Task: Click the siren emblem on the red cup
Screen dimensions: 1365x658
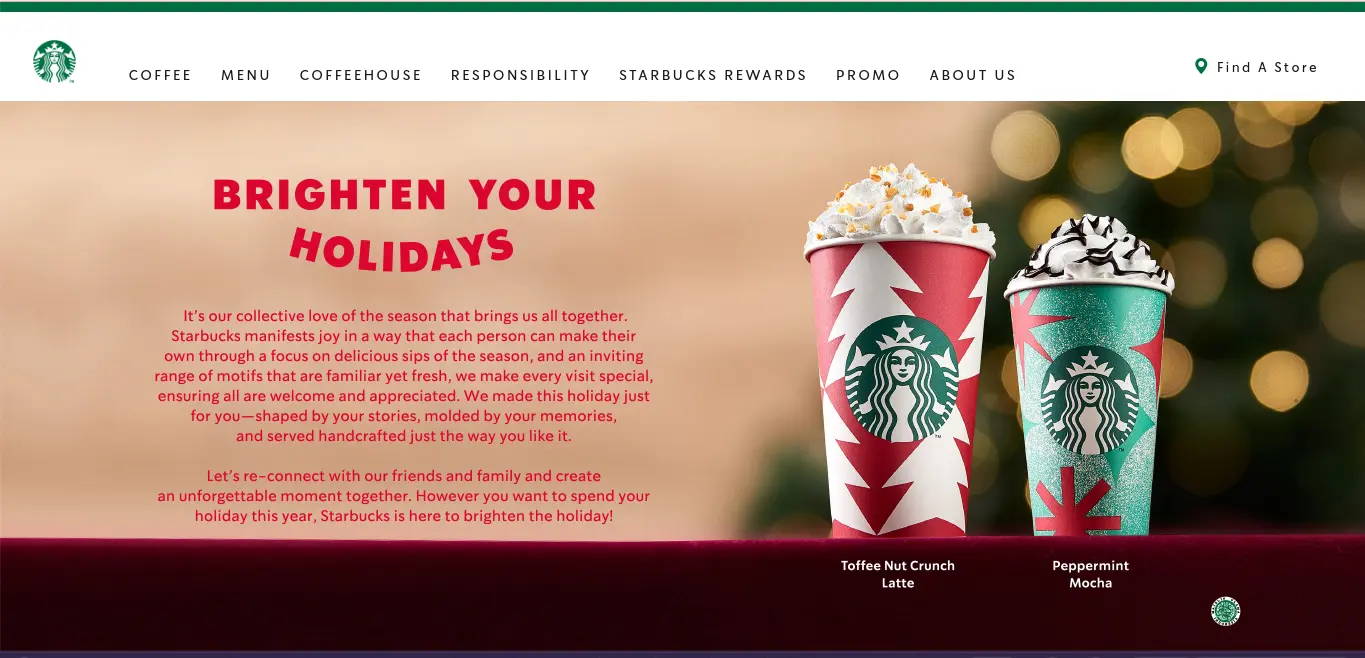Action: coord(901,379)
